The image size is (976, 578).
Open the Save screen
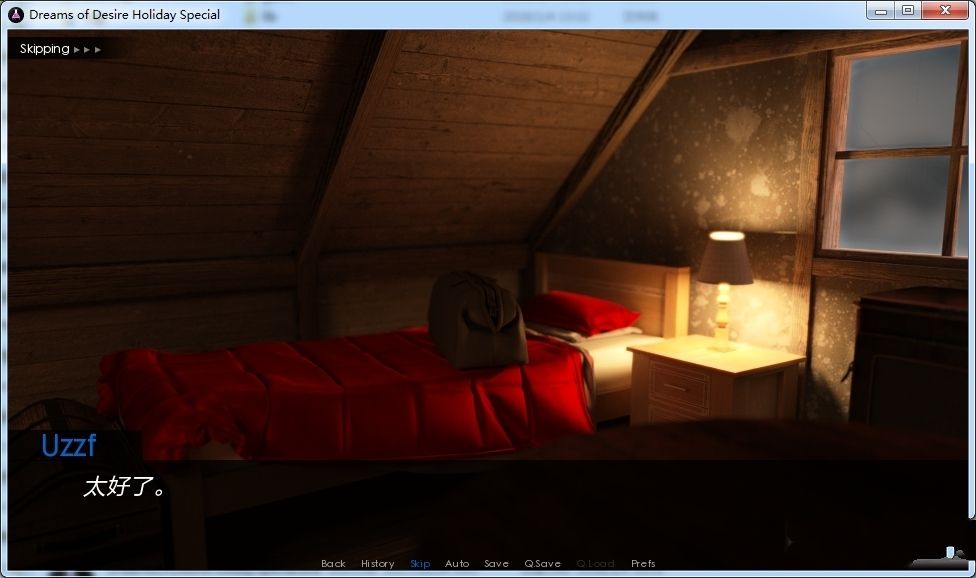(496, 564)
